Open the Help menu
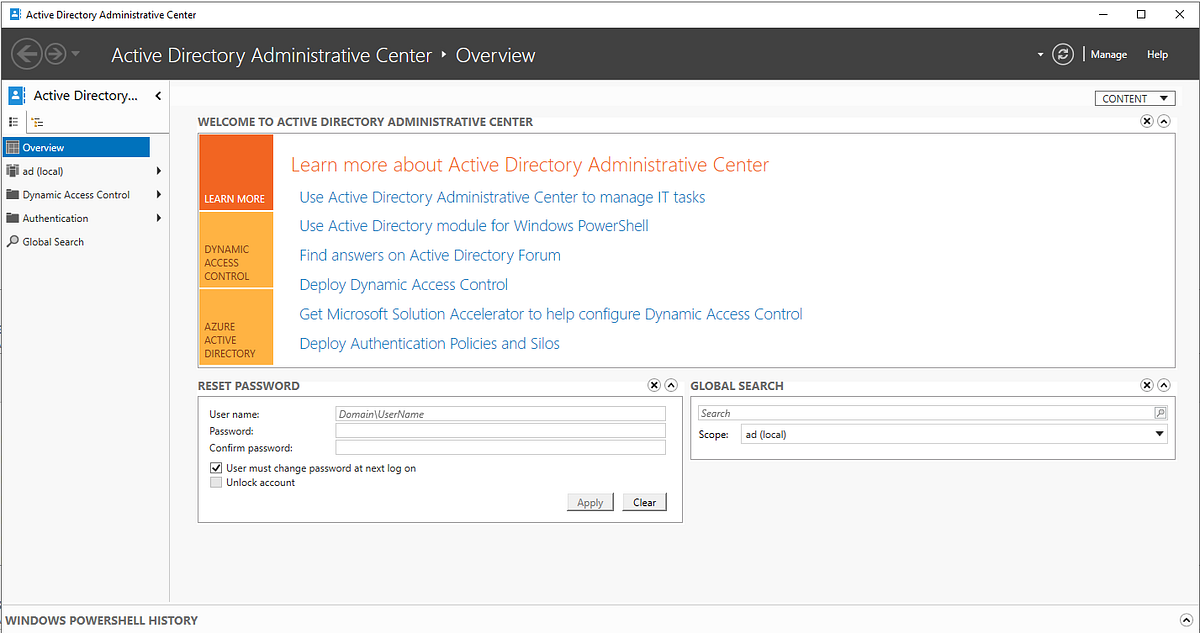 click(x=1157, y=54)
